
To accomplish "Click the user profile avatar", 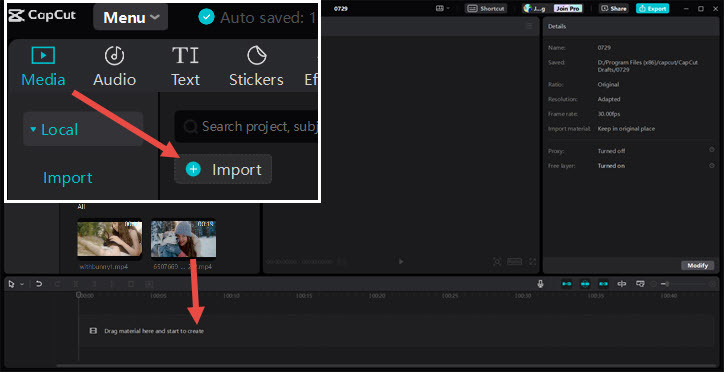I will pos(528,8).
